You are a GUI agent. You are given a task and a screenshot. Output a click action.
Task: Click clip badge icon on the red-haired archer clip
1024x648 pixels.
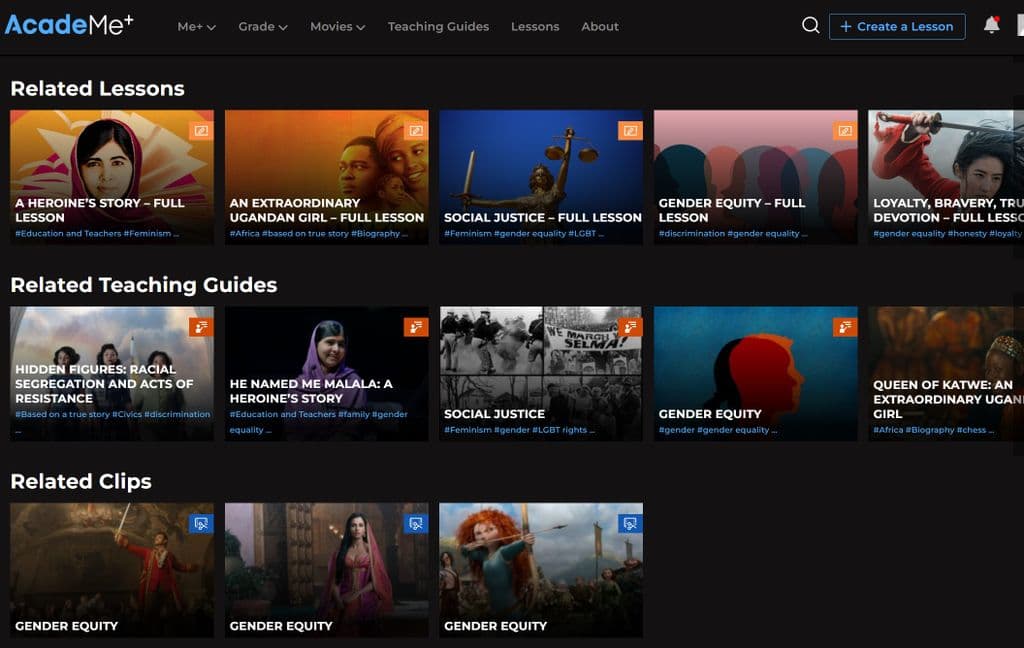[x=630, y=523]
